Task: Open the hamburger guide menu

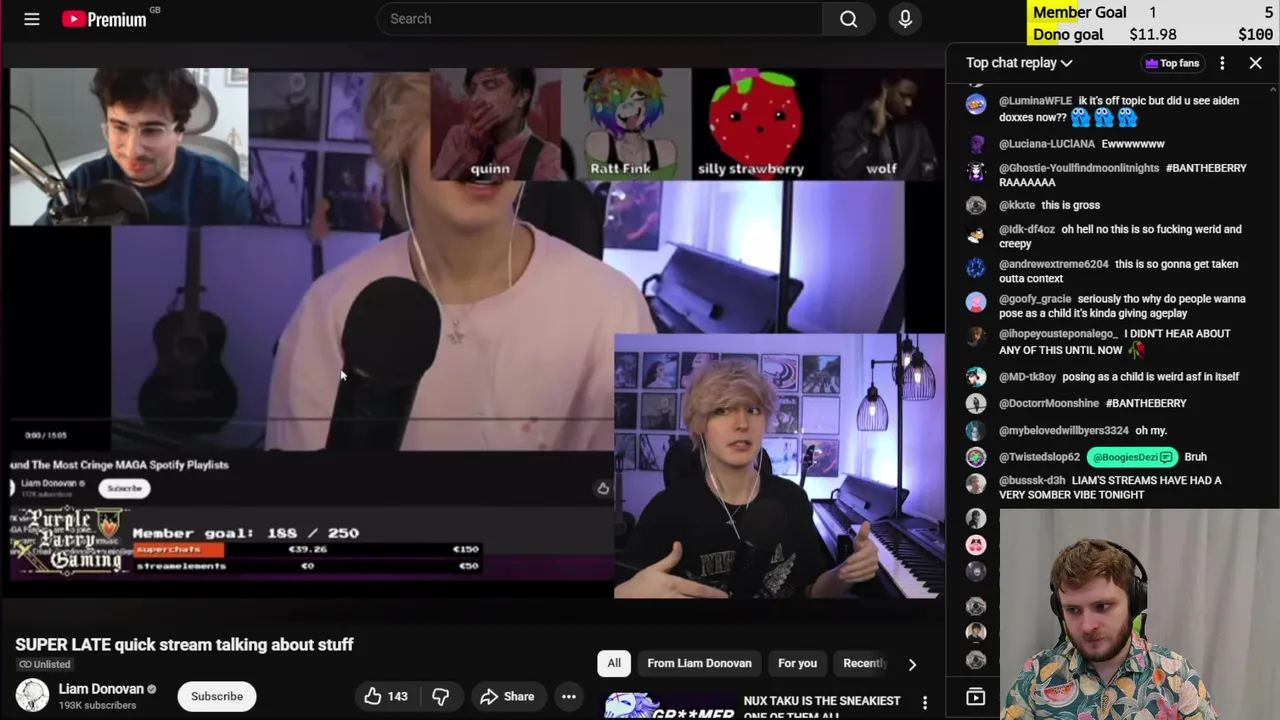Action: click(x=32, y=19)
